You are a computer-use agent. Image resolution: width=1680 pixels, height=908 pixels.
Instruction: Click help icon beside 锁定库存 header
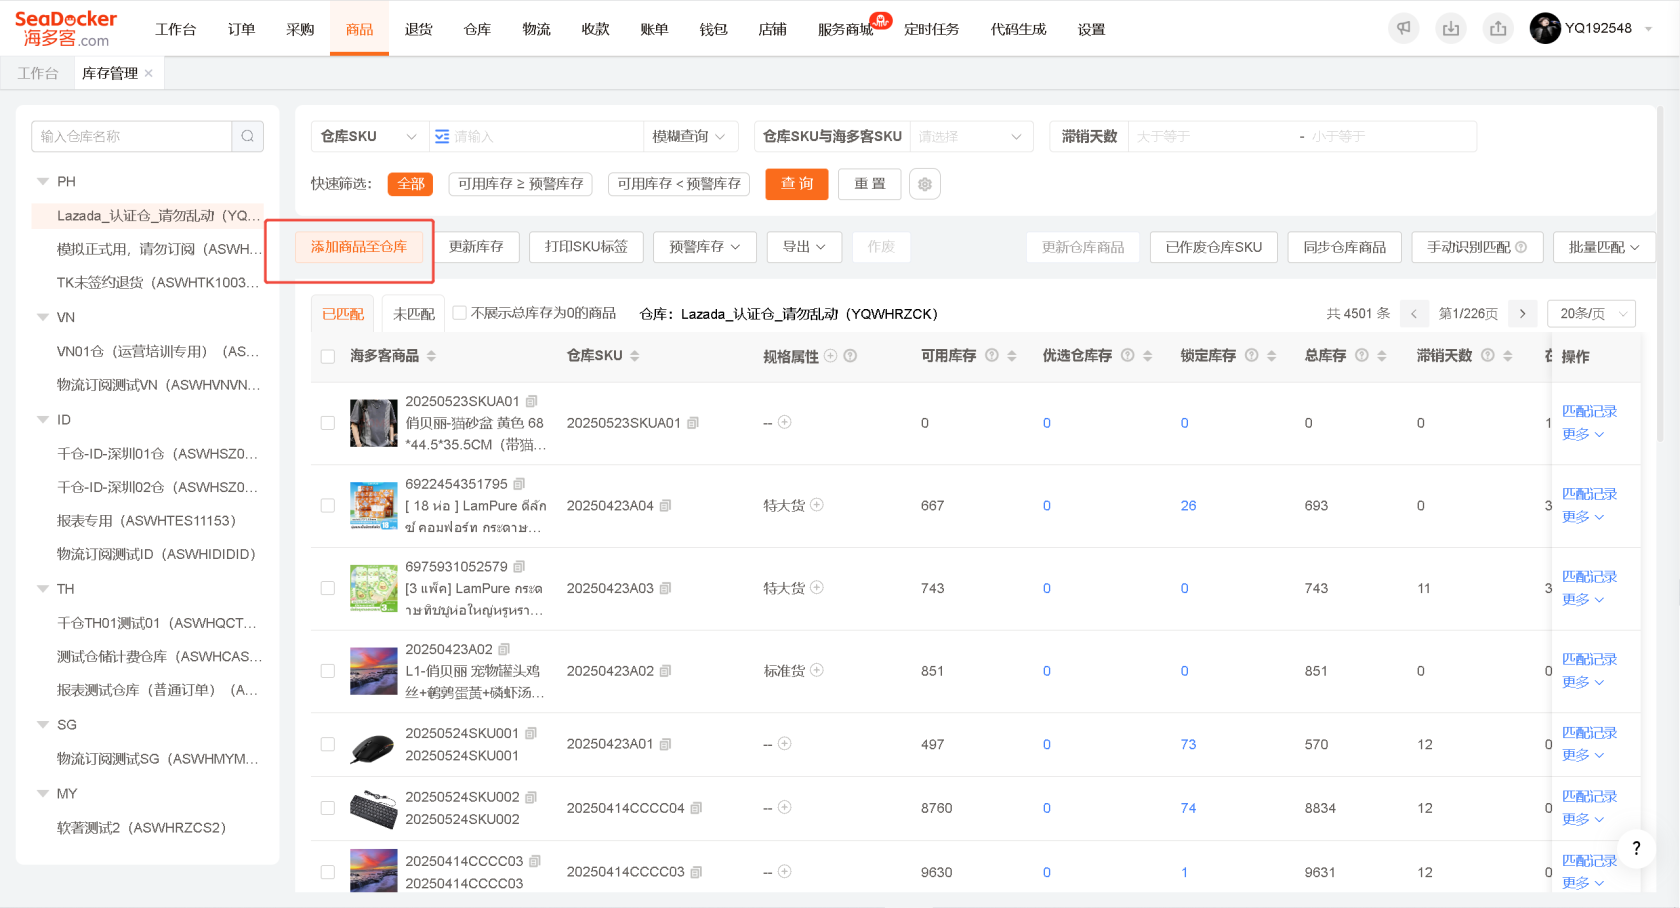tap(1251, 355)
